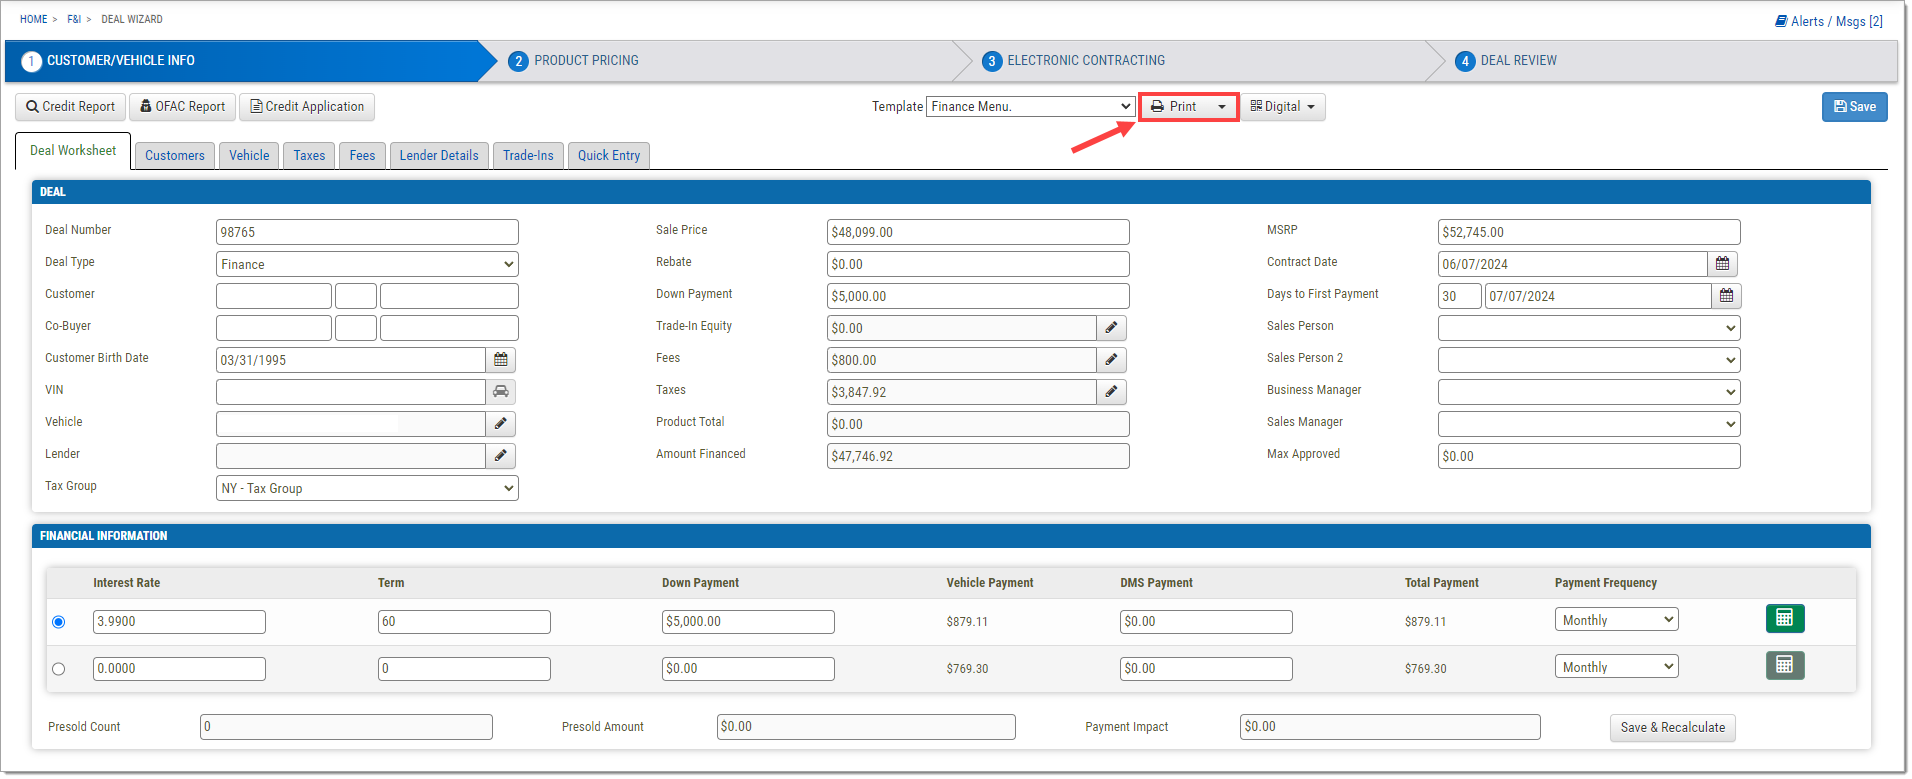Focus the Down Payment field in Deal section
This screenshot has height=779, width=1912.
[x=978, y=296]
